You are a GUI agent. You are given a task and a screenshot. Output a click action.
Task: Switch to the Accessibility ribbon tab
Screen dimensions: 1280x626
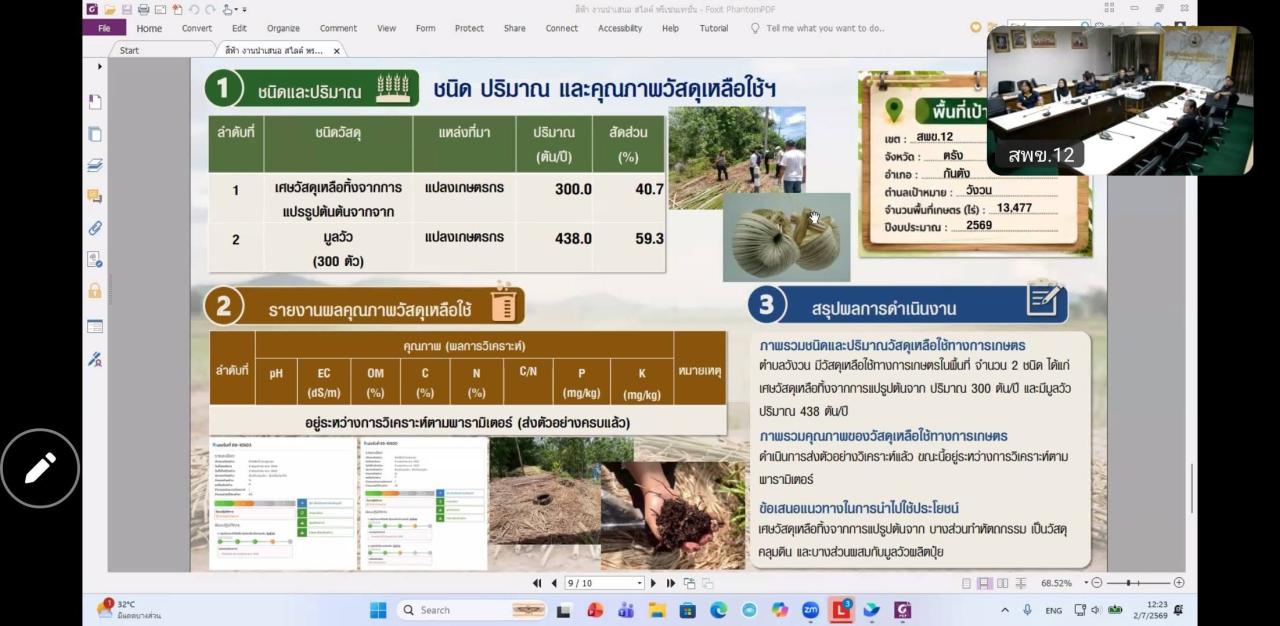[620, 28]
